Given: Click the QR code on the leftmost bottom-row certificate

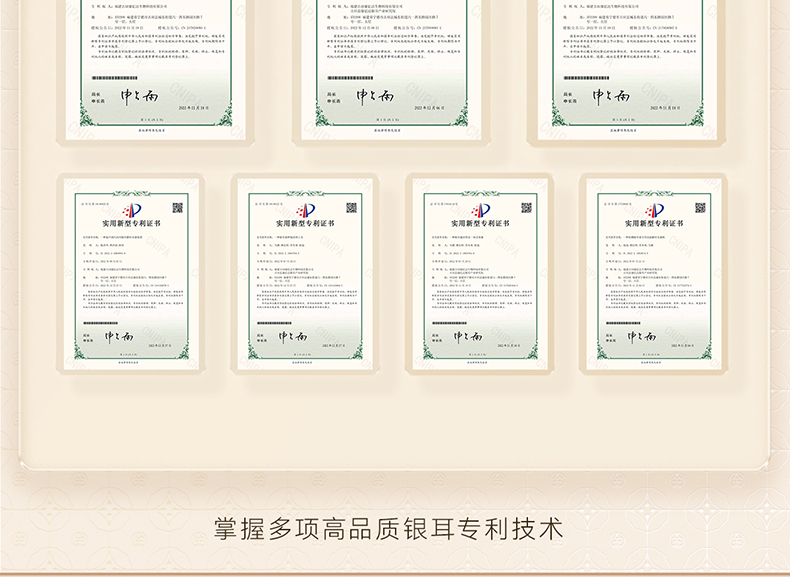Looking at the screenshot, I should tap(178, 208).
